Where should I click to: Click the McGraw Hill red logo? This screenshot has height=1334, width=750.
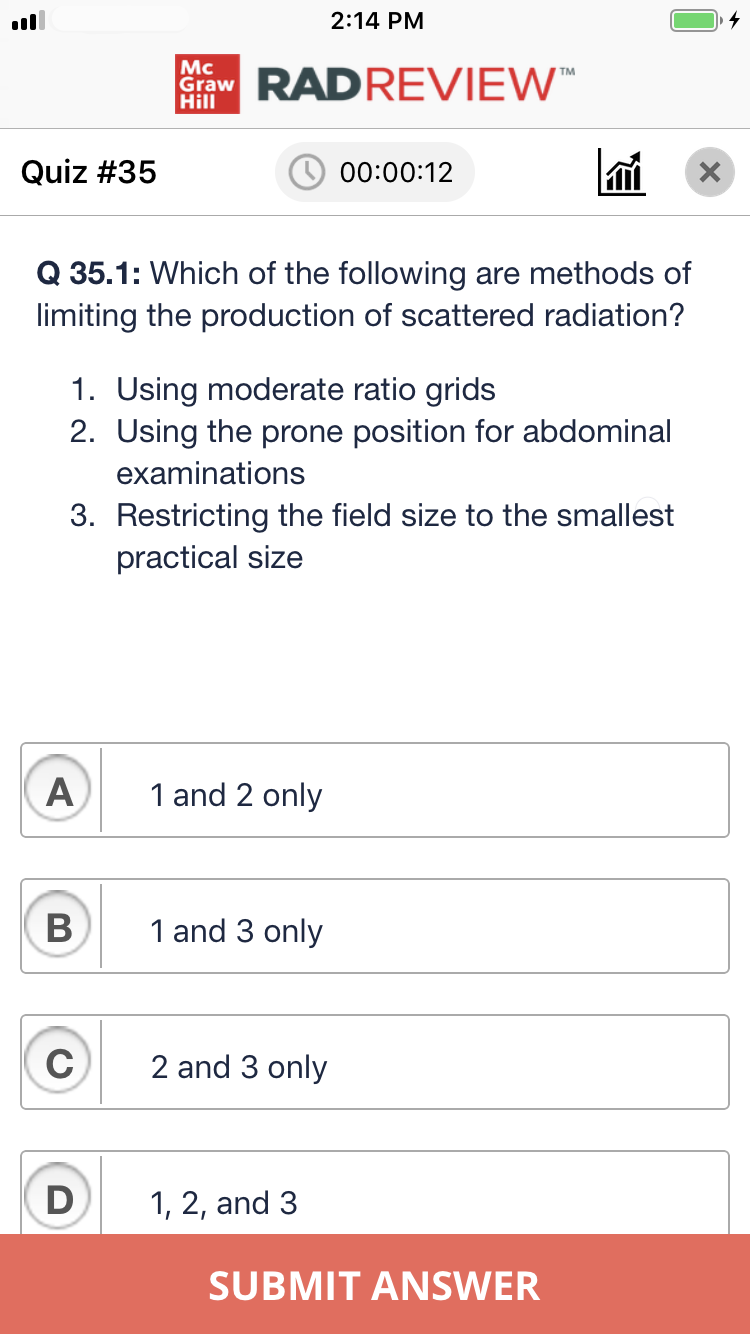click(207, 86)
